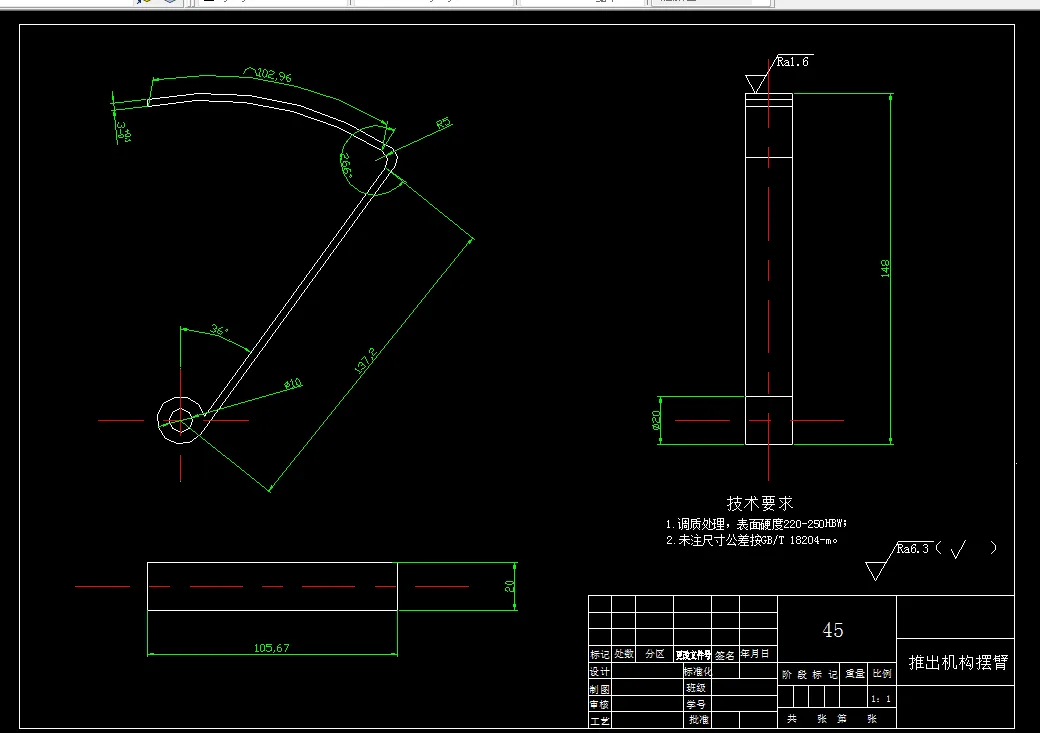Select the 分区 cell

tap(655, 654)
